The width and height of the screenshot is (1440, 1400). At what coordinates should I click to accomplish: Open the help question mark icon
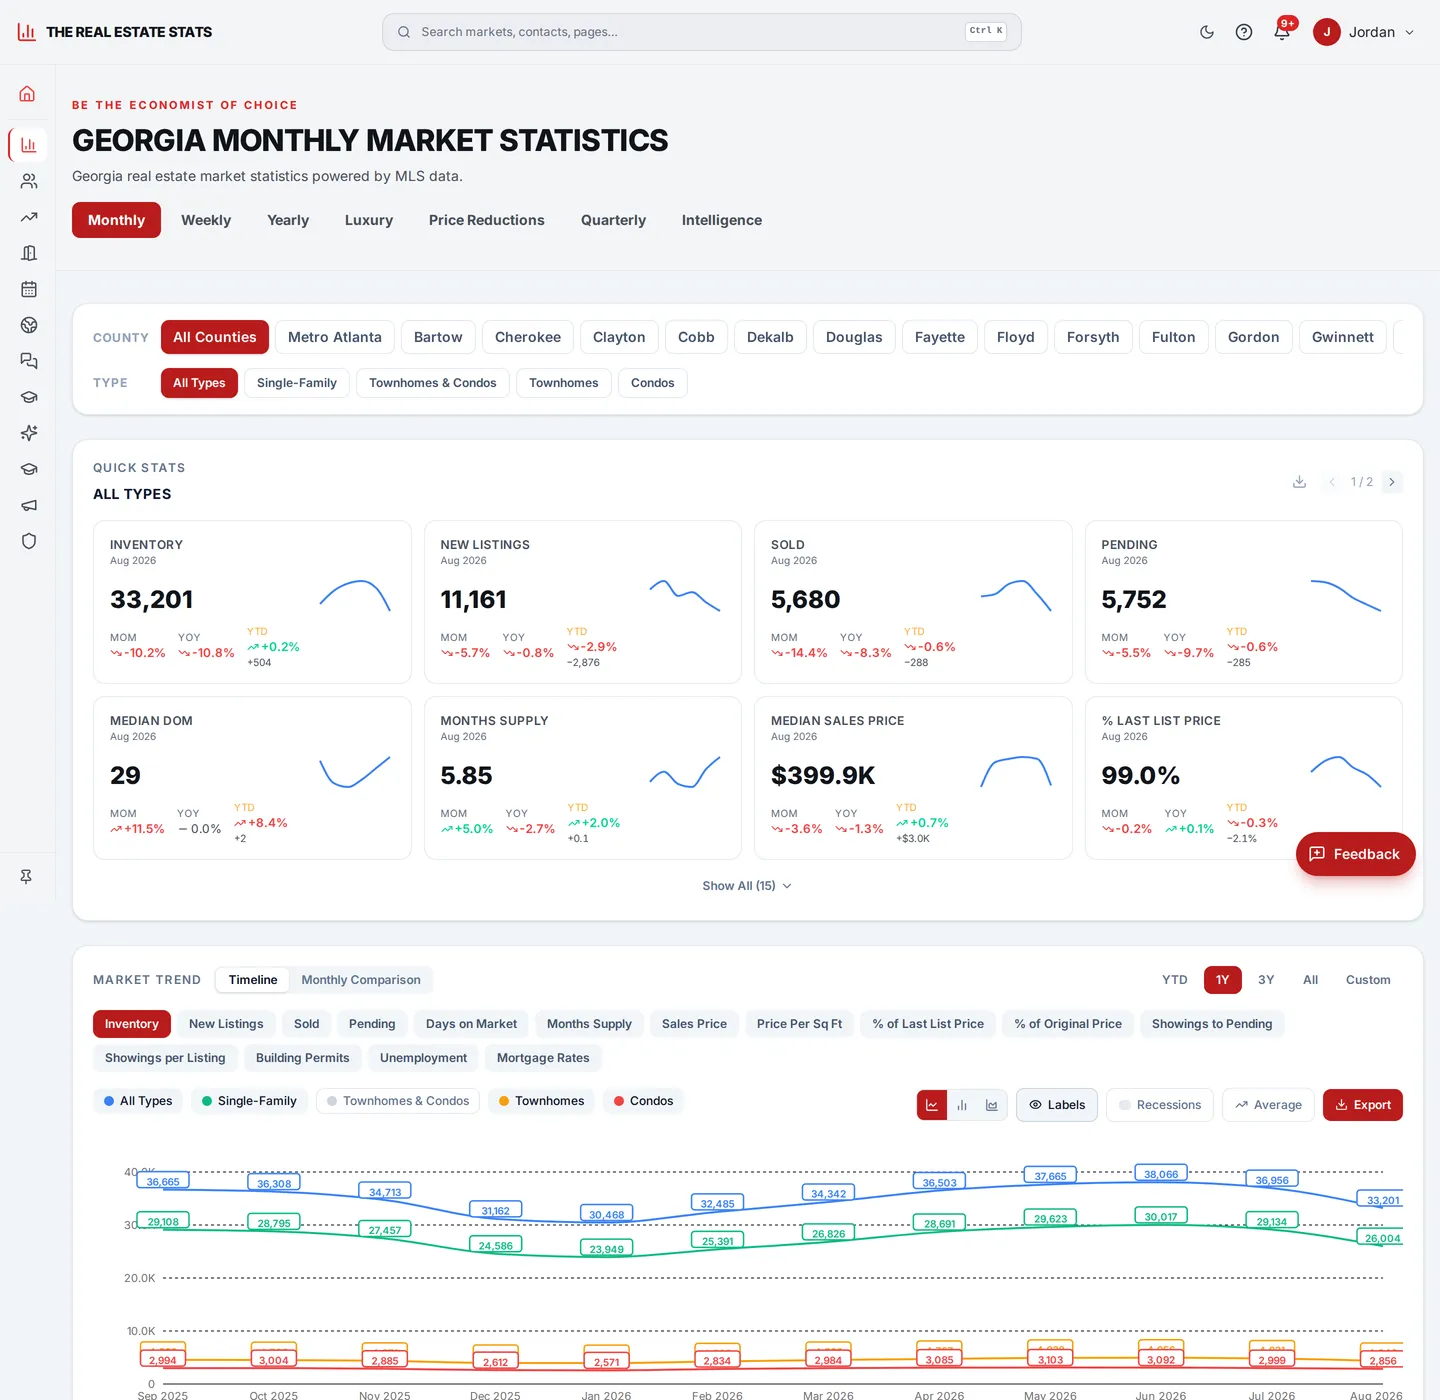coord(1244,32)
